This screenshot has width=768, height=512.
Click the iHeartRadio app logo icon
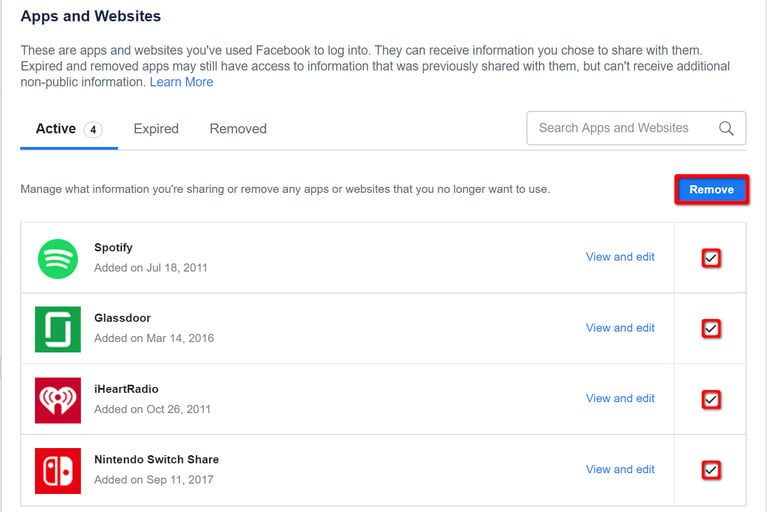tap(58, 400)
